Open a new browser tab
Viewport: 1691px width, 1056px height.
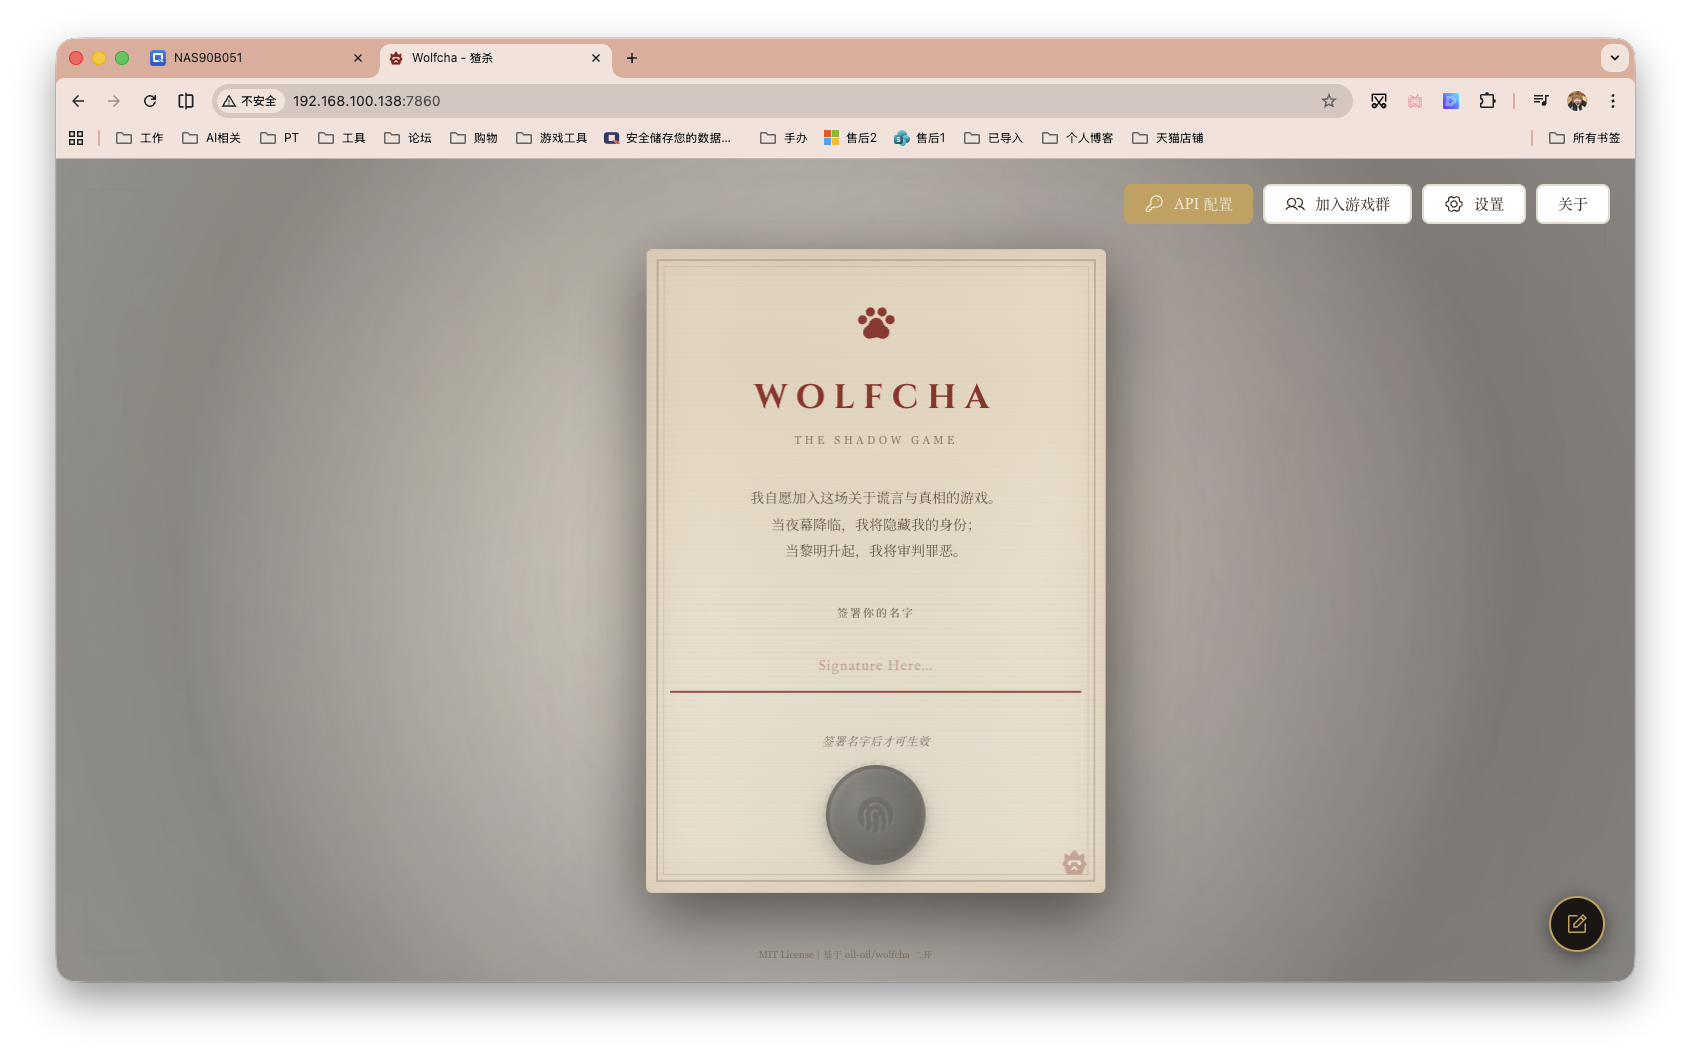(x=632, y=58)
